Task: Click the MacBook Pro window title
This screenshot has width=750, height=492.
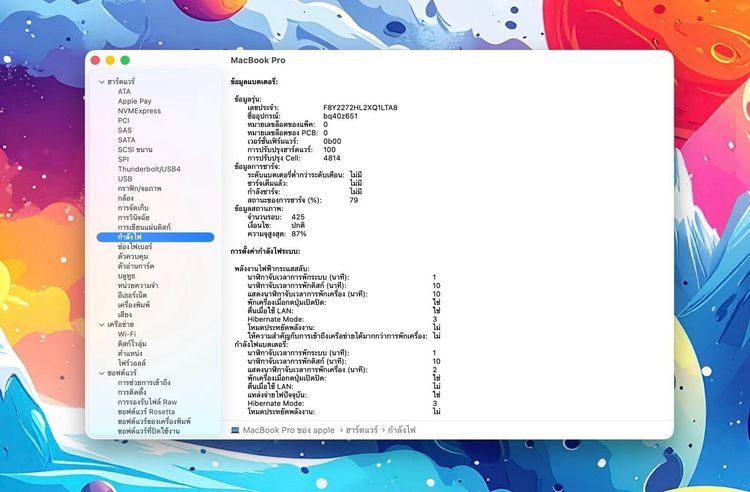Action: (258, 60)
